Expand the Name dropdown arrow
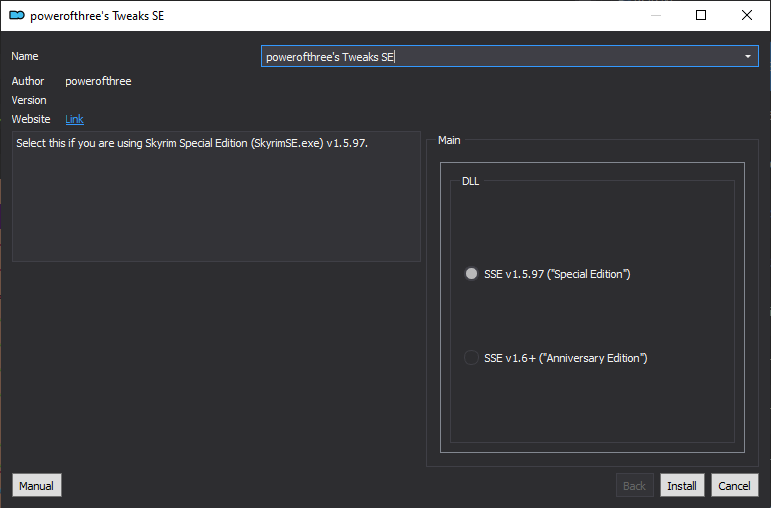Screen dimensions: 771x508 point(748,57)
